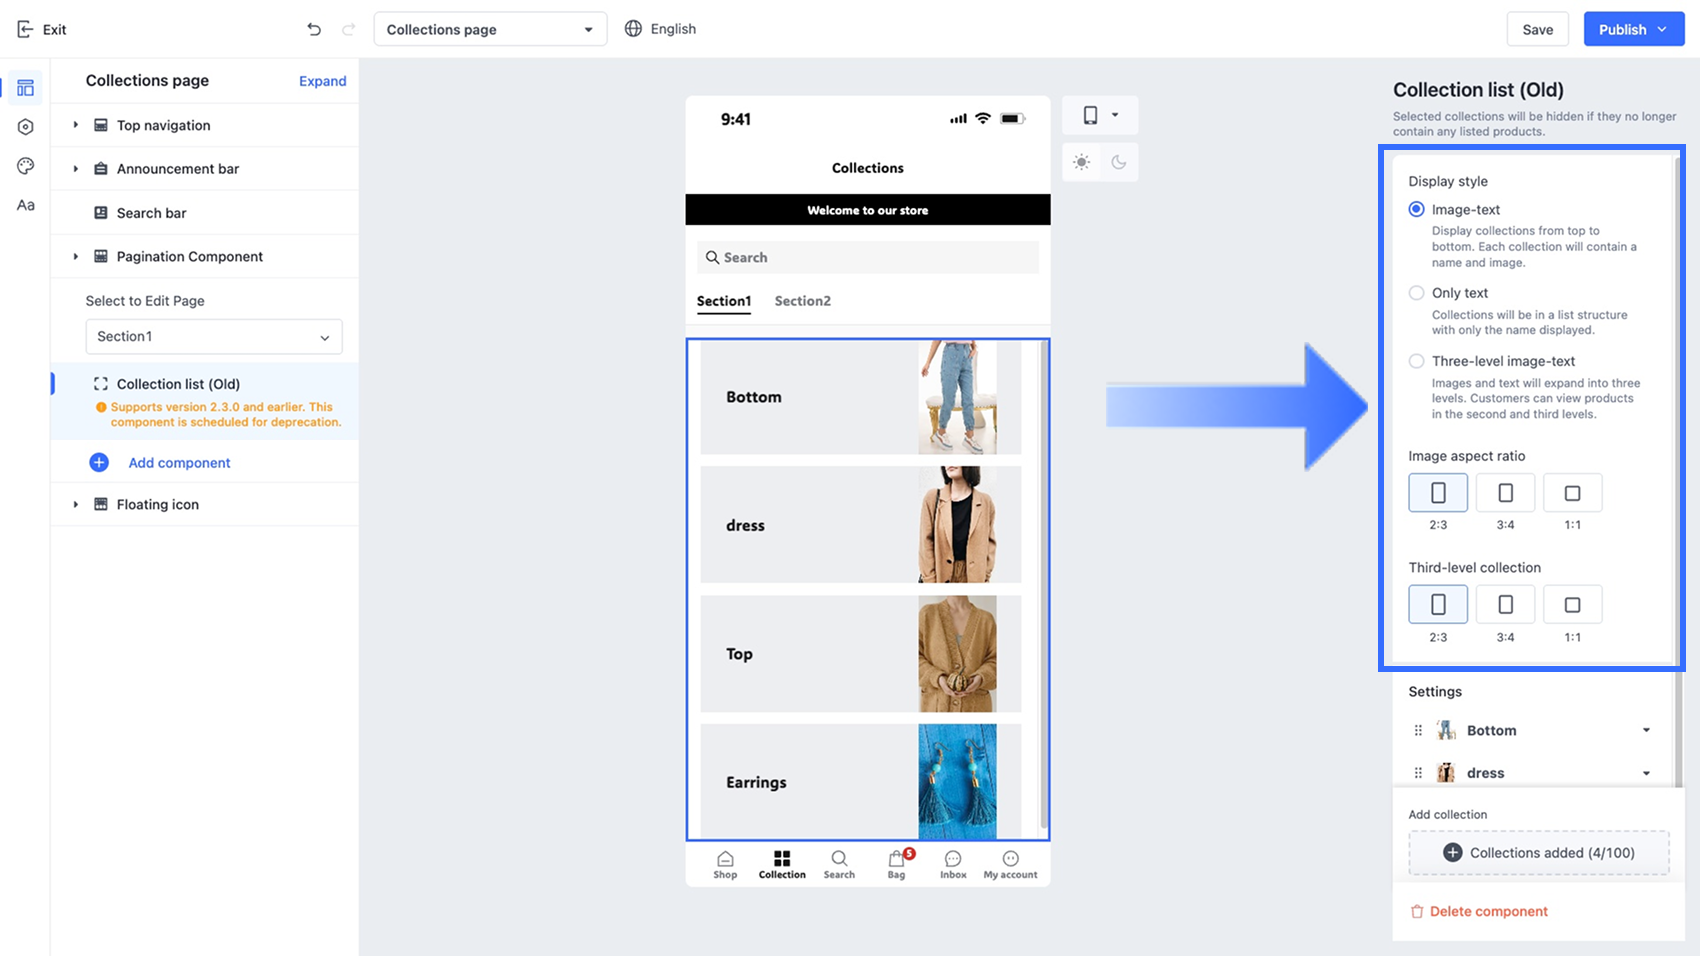
Task: Set Image aspect ratio to 1:1
Action: pos(1572,492)
